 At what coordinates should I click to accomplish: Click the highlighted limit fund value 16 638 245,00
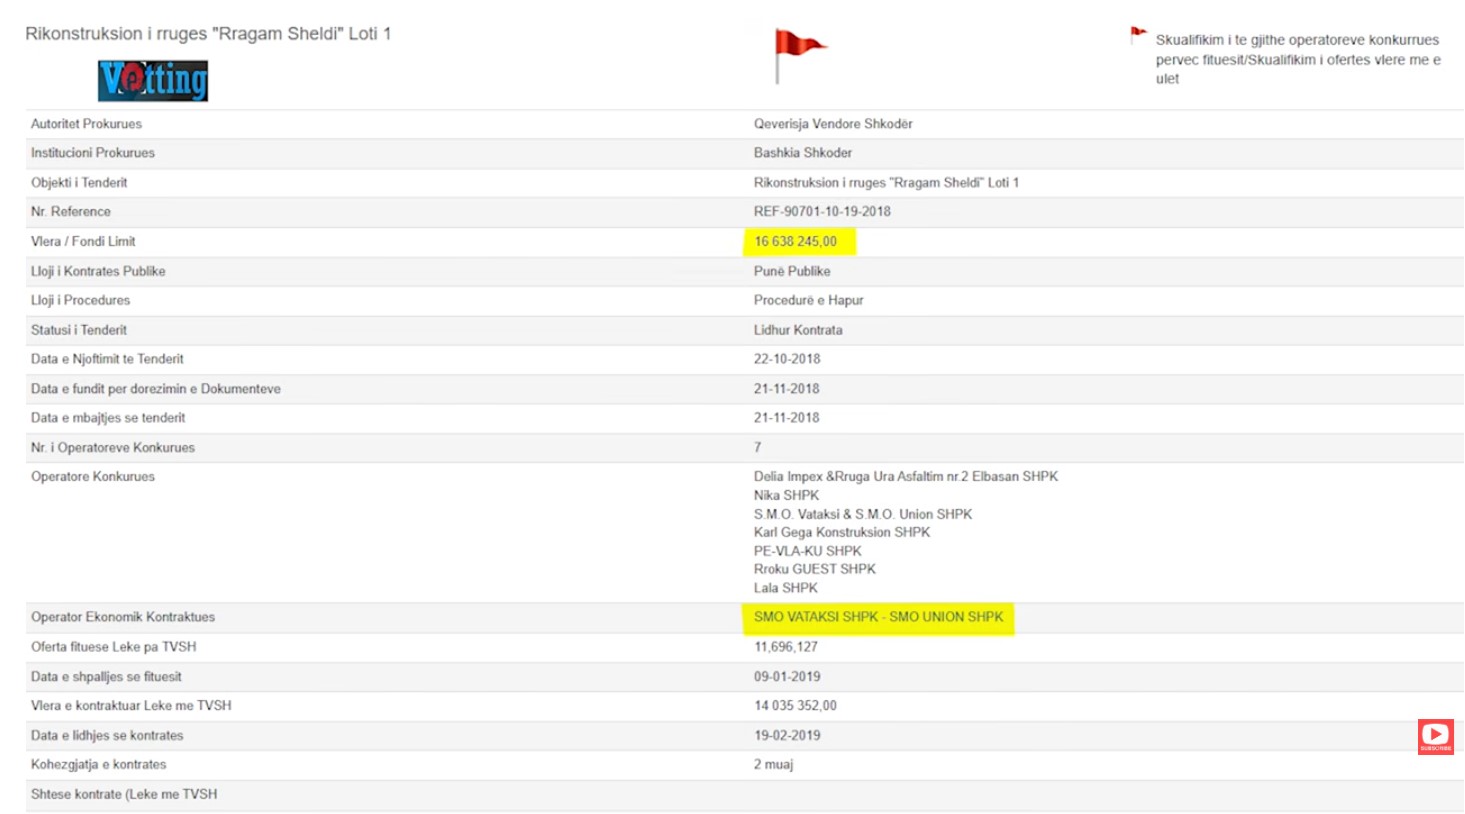(796, 242)
